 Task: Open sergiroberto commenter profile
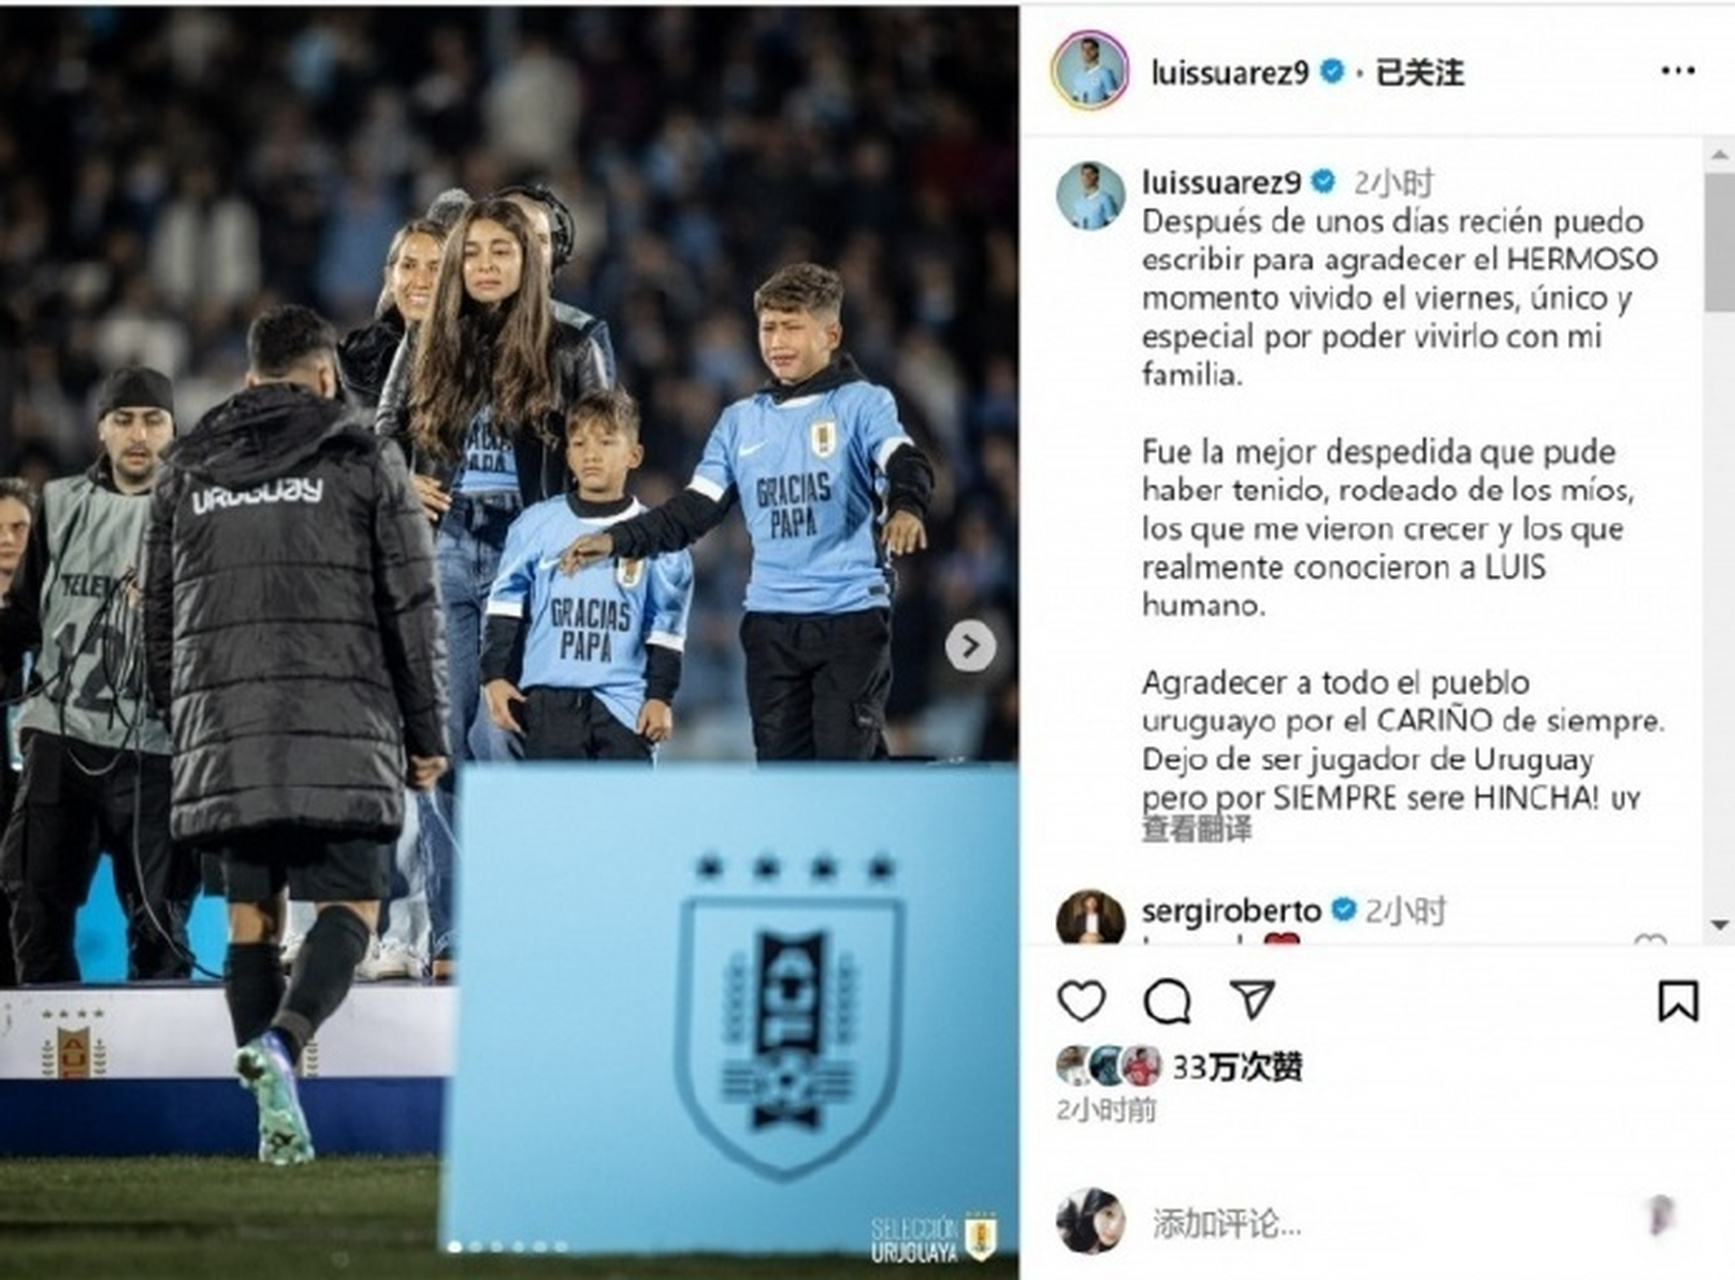1231,910
